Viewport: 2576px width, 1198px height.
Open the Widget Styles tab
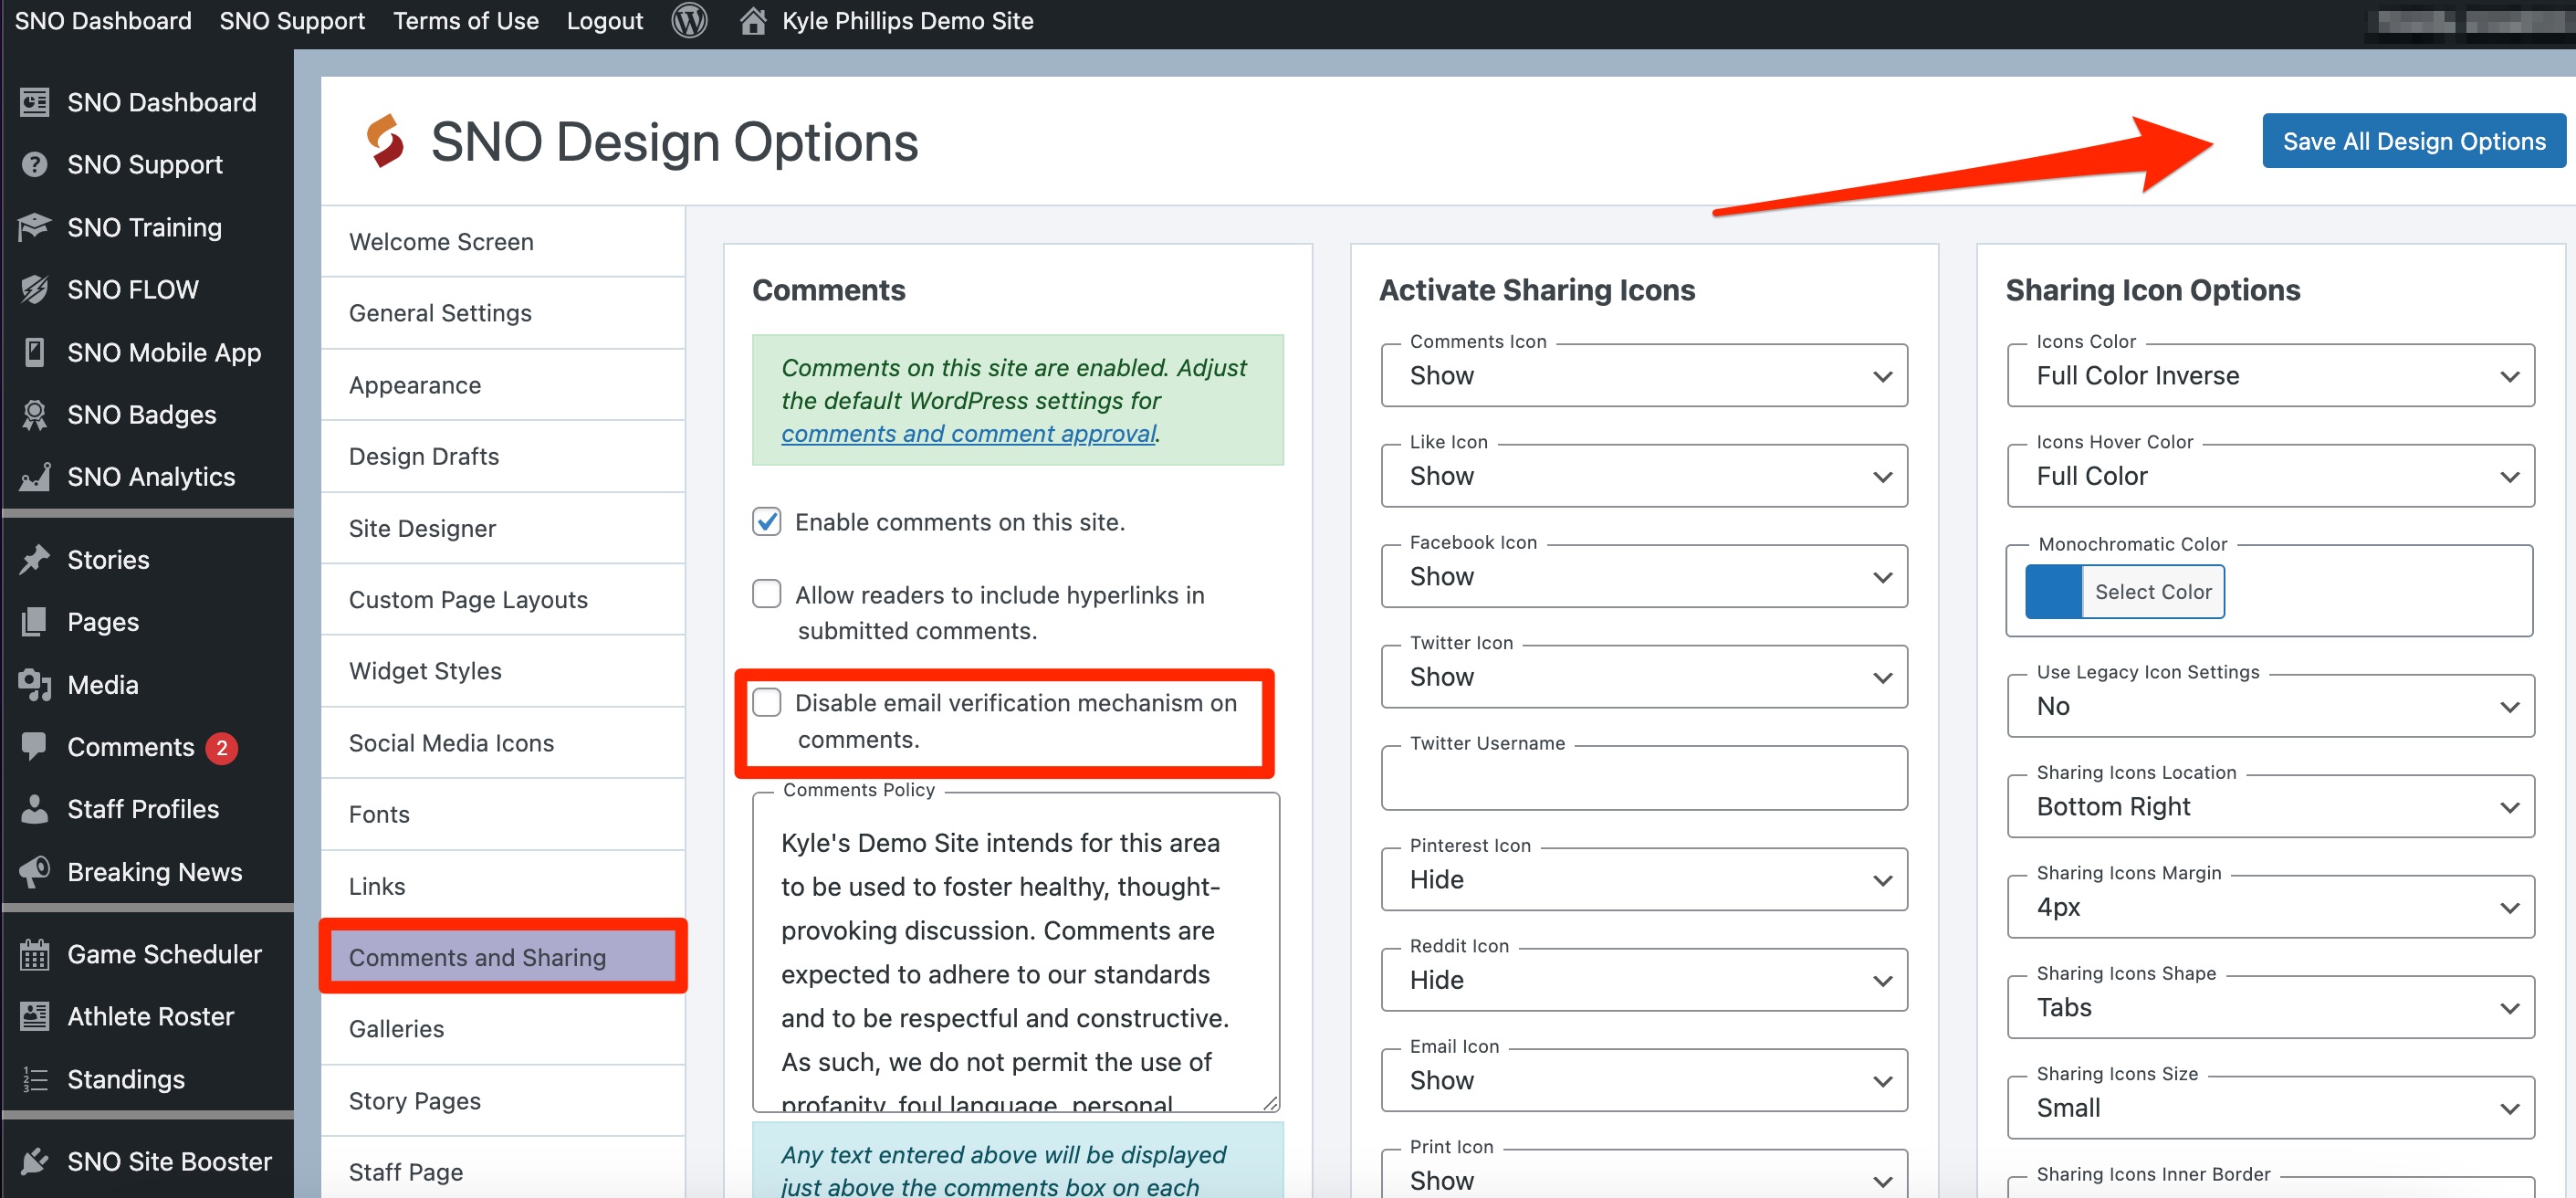click(502, 671)
